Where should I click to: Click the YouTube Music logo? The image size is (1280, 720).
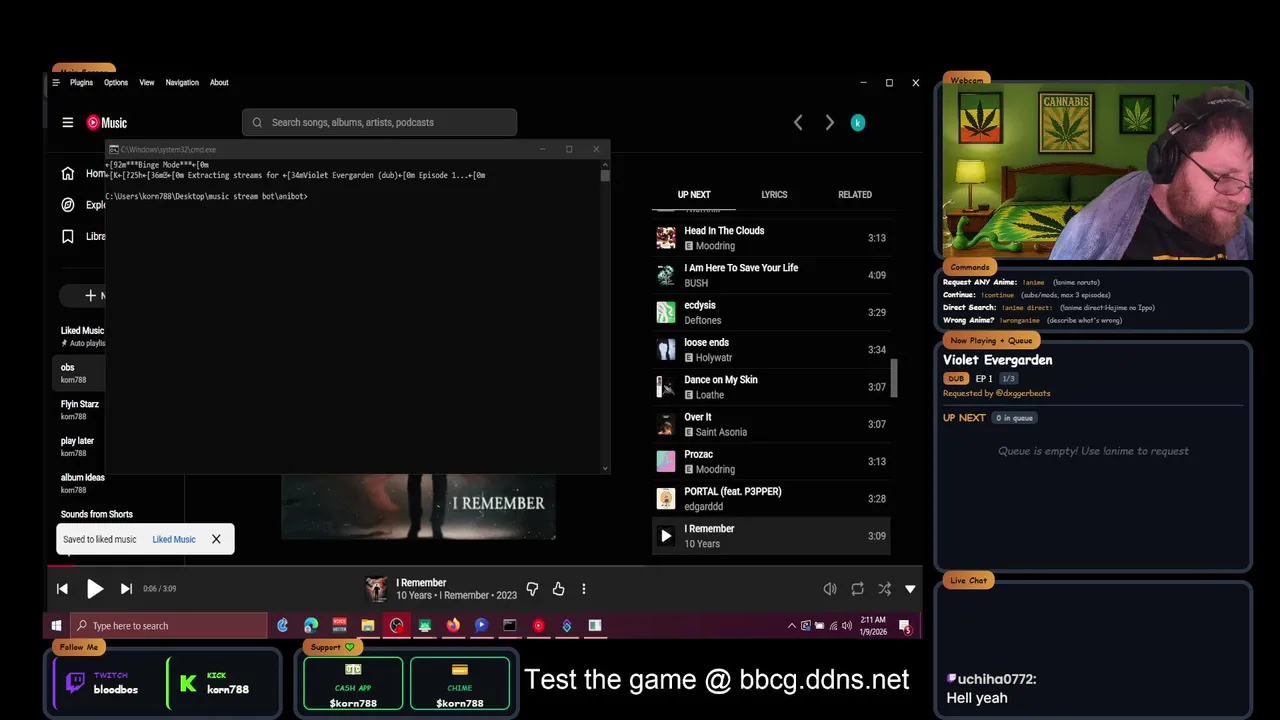(107, 123)
